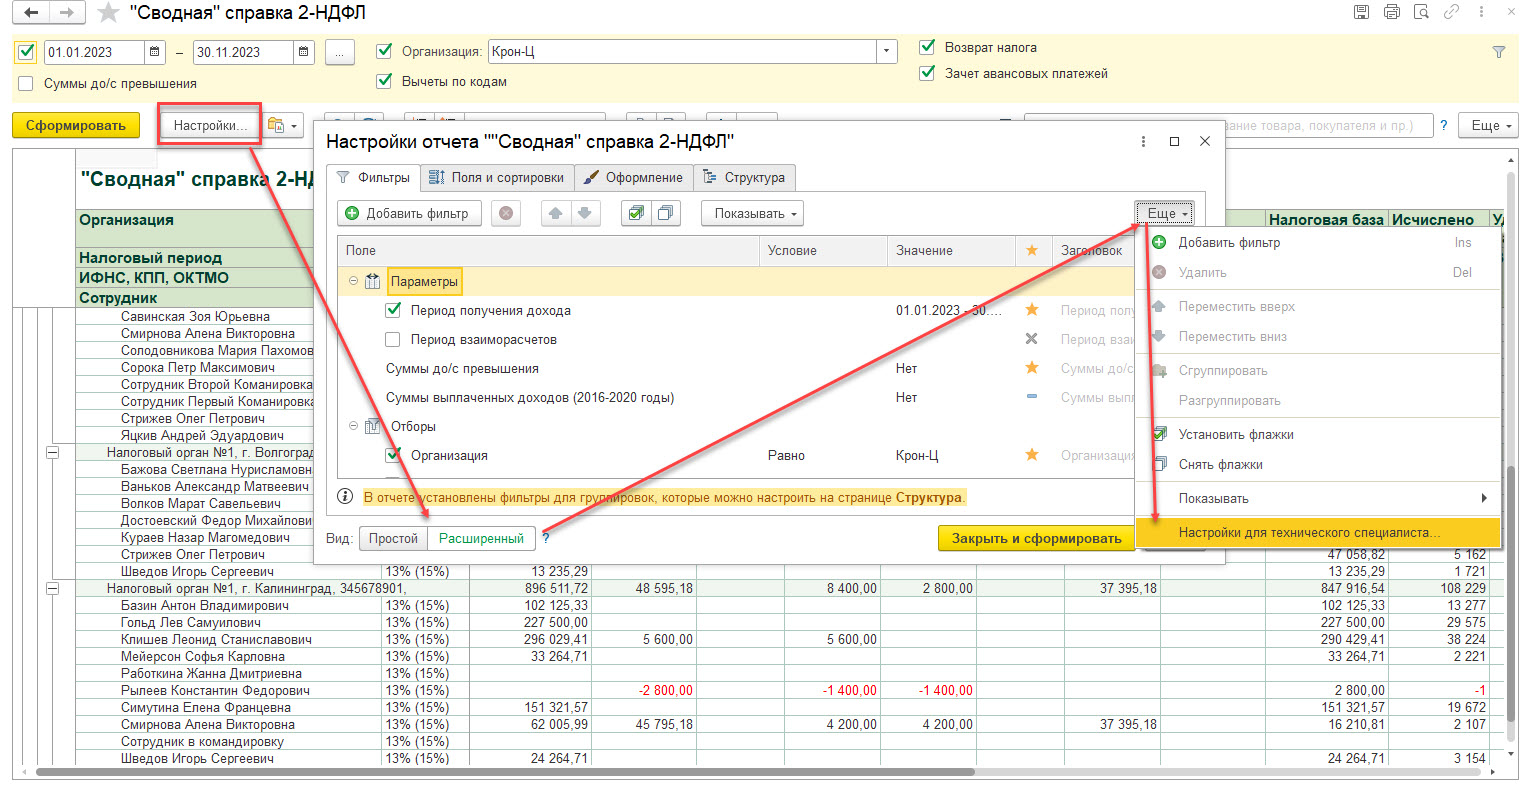Viewport: 1526px width, 792px height.
Task: Choose Установить флажки menu item
Action: click(x=1318, y=434)
